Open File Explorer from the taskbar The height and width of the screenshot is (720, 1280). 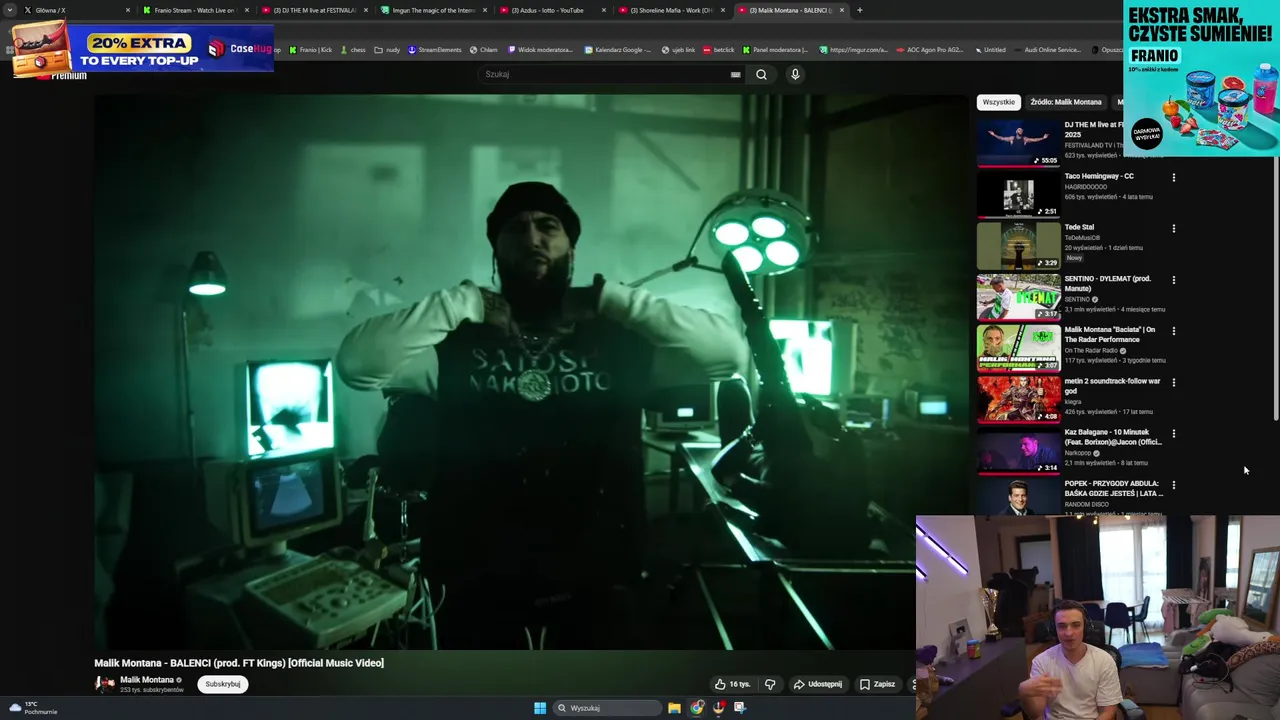coord(675,708)
